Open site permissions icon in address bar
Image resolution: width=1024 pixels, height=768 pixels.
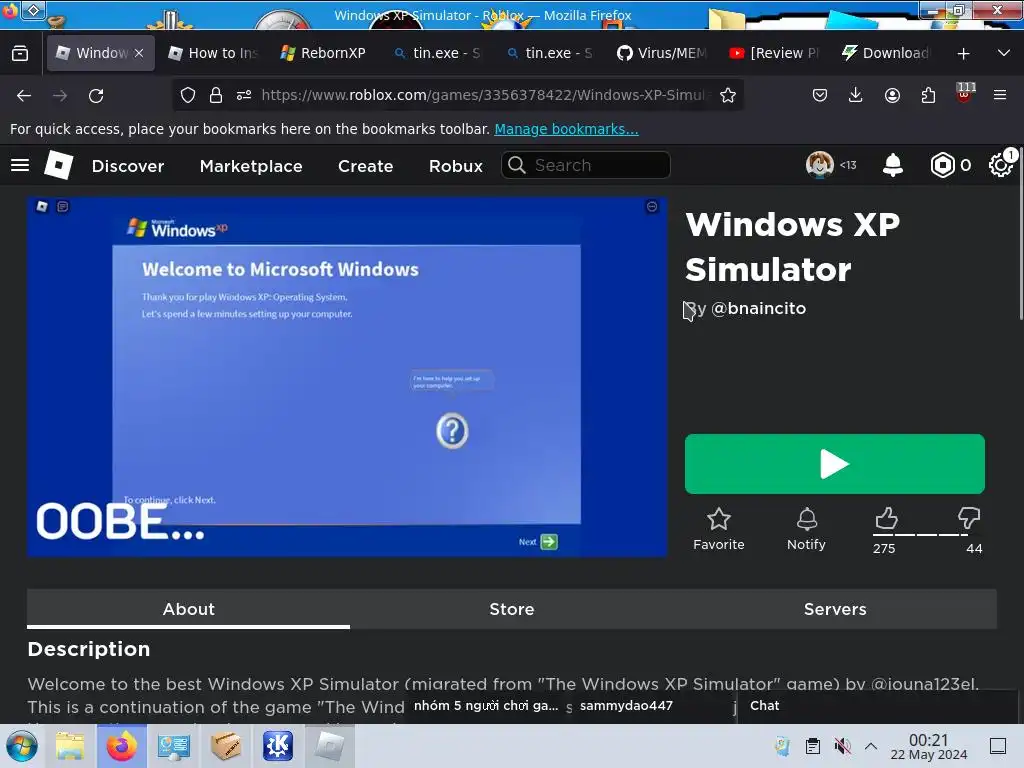244,95
